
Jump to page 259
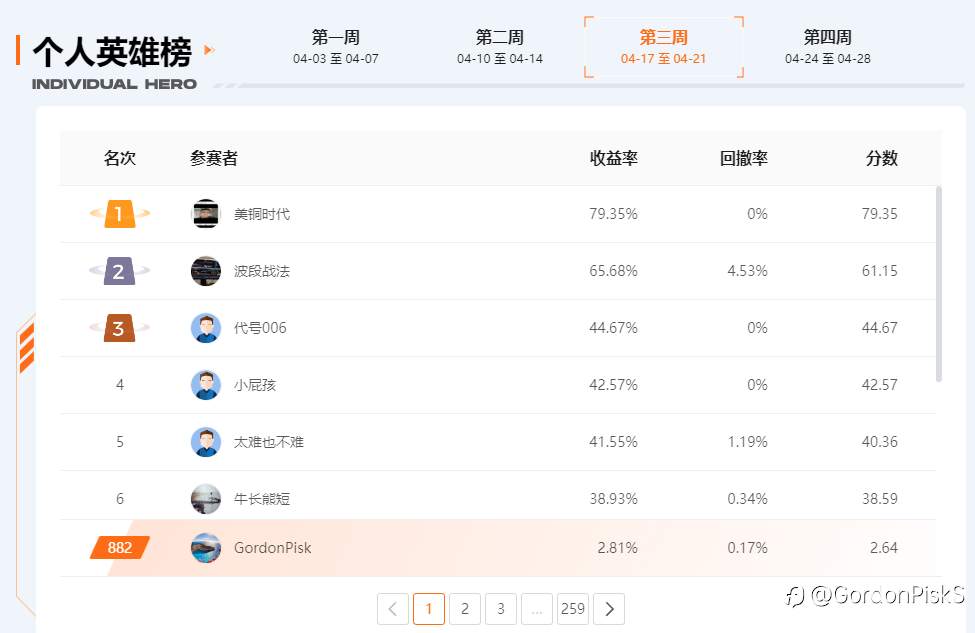[x=572, y=608]
